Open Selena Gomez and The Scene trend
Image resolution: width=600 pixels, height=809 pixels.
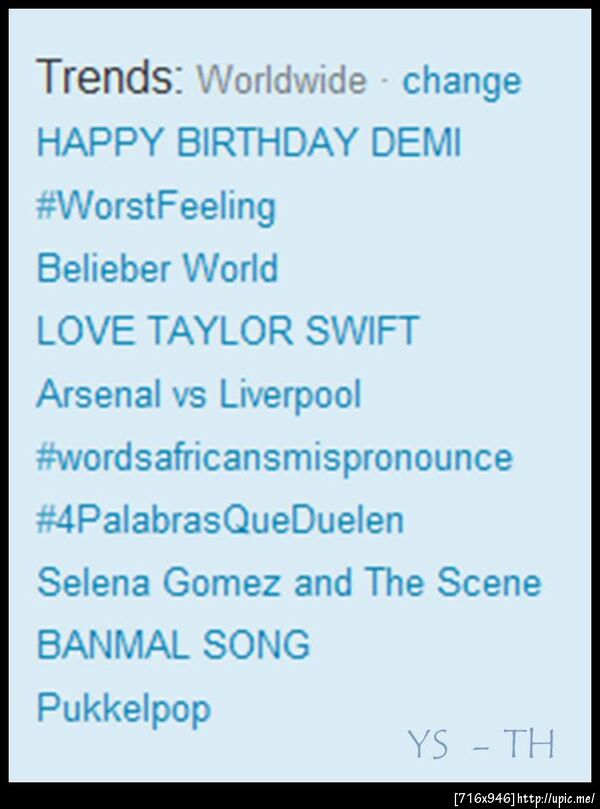pyautogui.click(x=288, y=583)
